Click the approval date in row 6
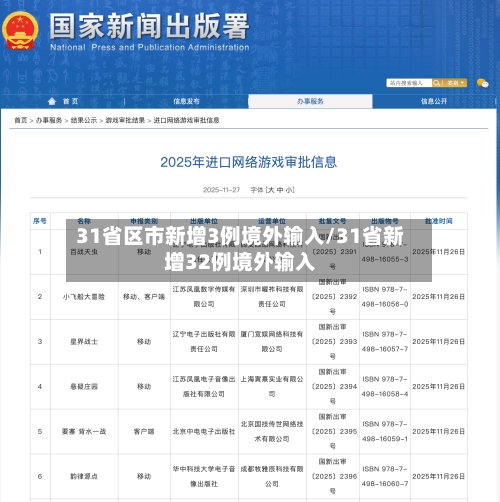The height and width of the screenshot is (502, 500). [439, 477]
